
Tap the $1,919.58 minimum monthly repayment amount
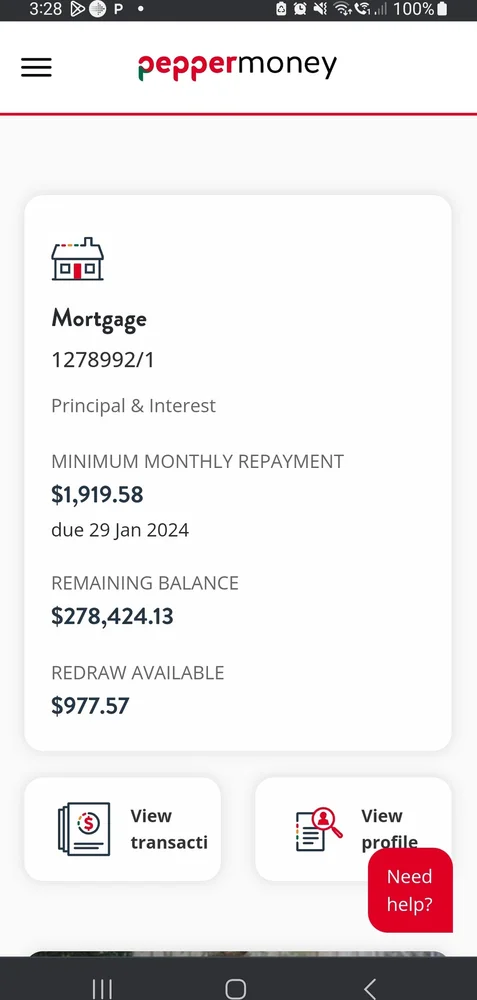pyautogui.click(x=97, y=494)
